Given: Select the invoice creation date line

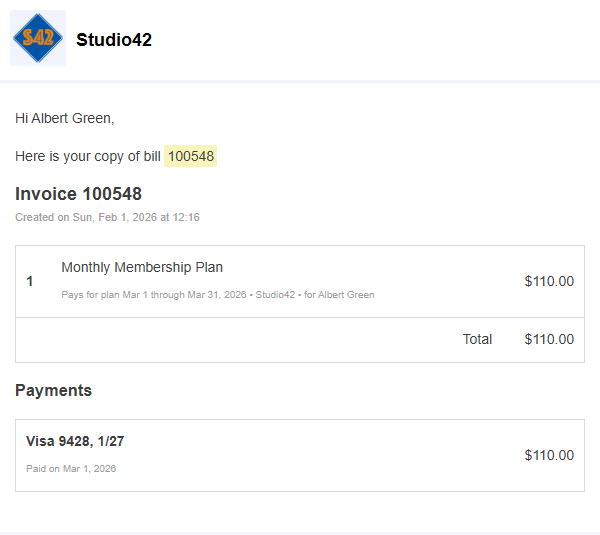Looking at the screenshot, I should tap(107, 217).
